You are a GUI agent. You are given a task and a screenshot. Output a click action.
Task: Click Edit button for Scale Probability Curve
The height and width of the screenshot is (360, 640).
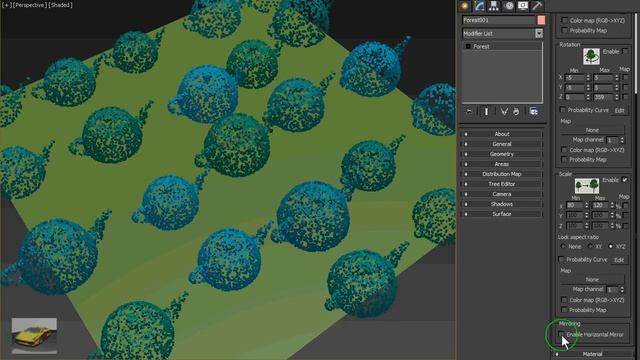pyautogui.click(x=619, y=260)
